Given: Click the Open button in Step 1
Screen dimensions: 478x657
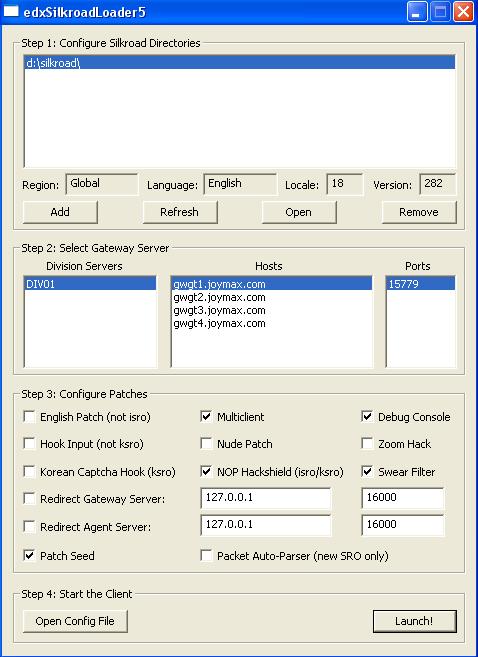Looking at the screenshot, I should (x=299, y=212).
